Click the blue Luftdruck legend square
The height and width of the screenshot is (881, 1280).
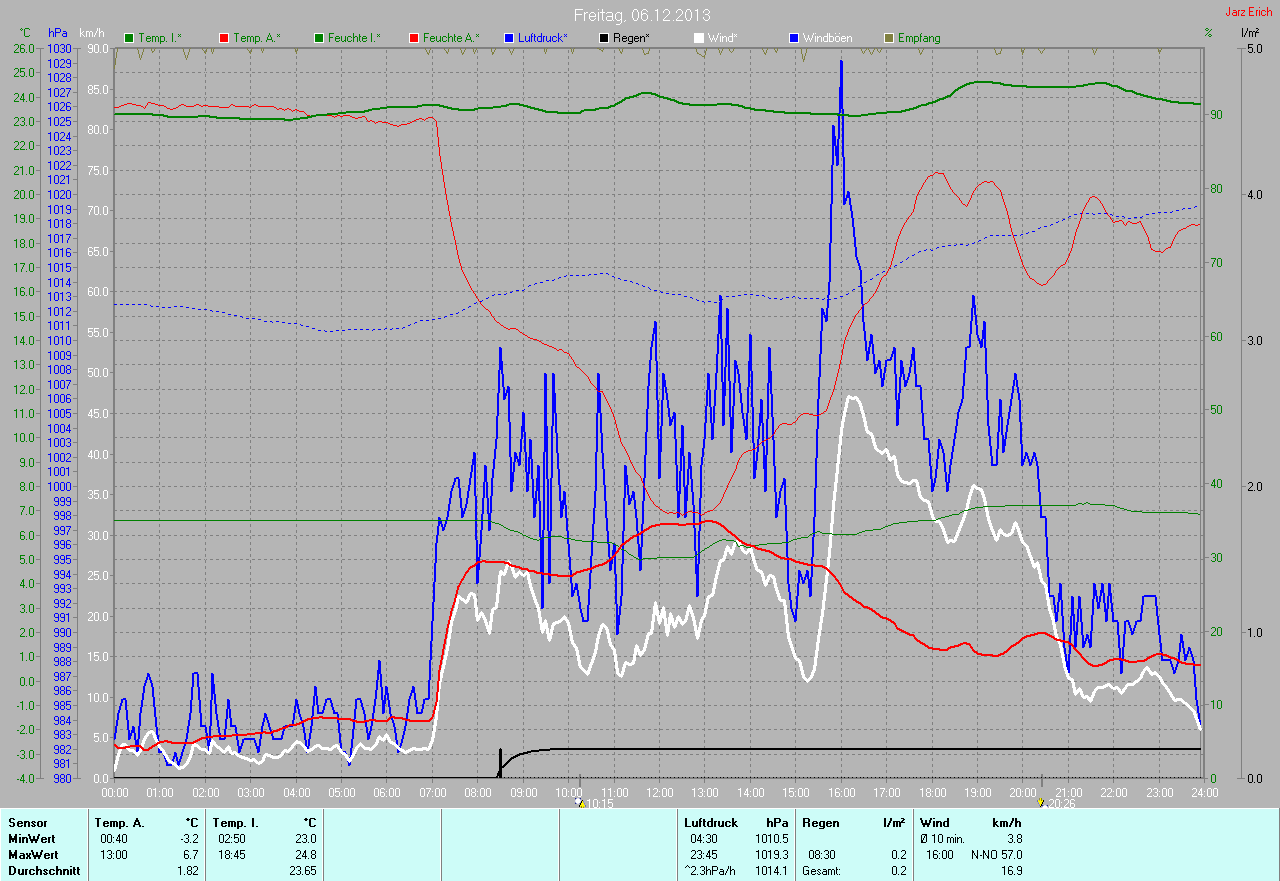point(508,38)
